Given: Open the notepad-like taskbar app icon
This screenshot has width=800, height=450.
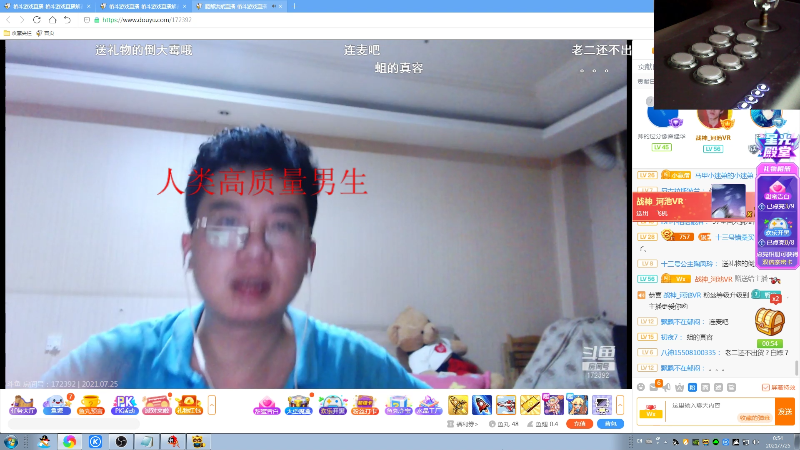Looking at the screenshot, I should [146, 441].
